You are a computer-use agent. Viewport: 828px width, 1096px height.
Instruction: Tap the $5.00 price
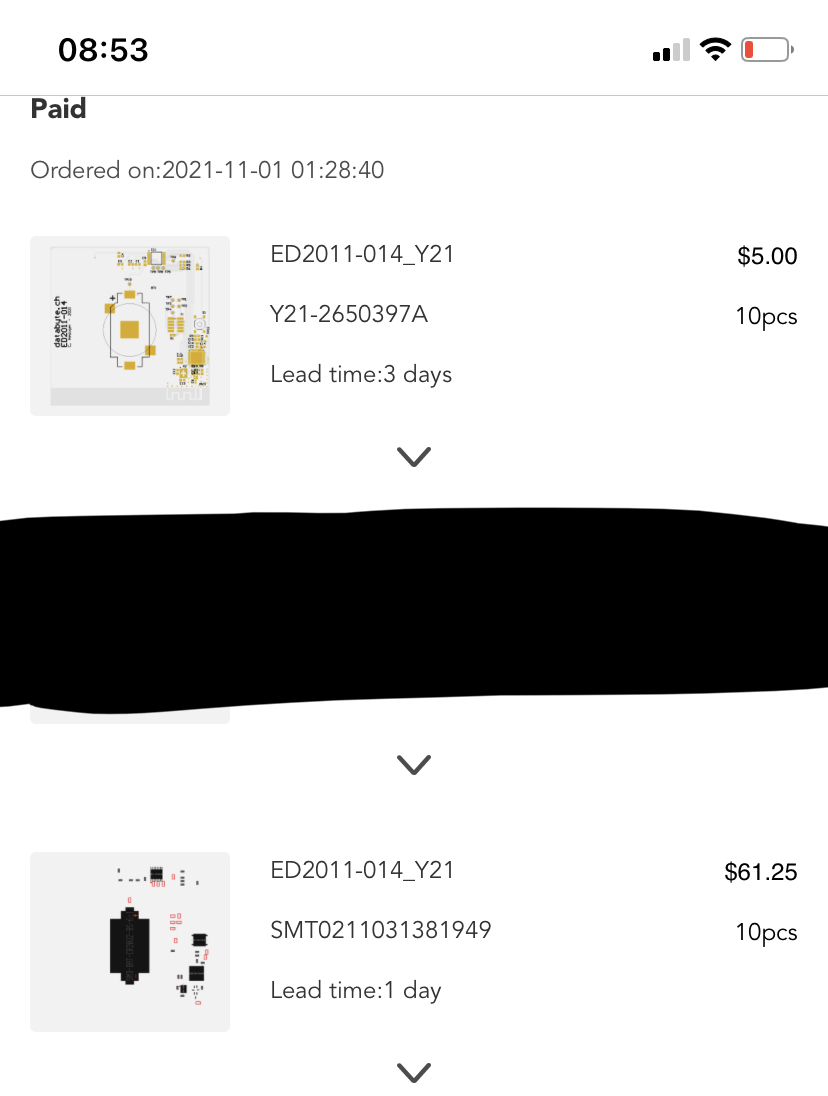click(x=767, y=256)
